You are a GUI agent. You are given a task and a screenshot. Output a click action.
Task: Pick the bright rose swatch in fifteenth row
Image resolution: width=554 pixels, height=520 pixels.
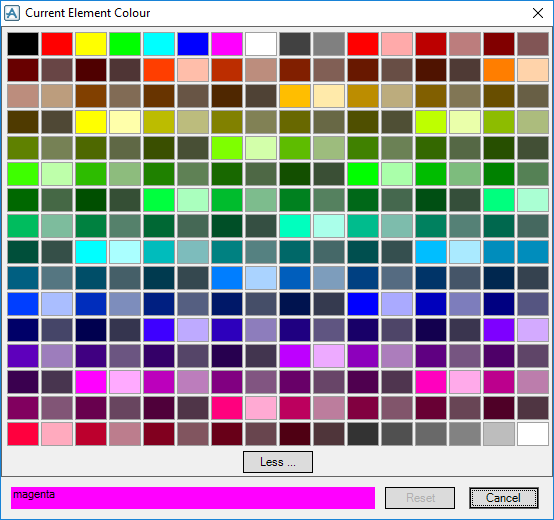227,408
